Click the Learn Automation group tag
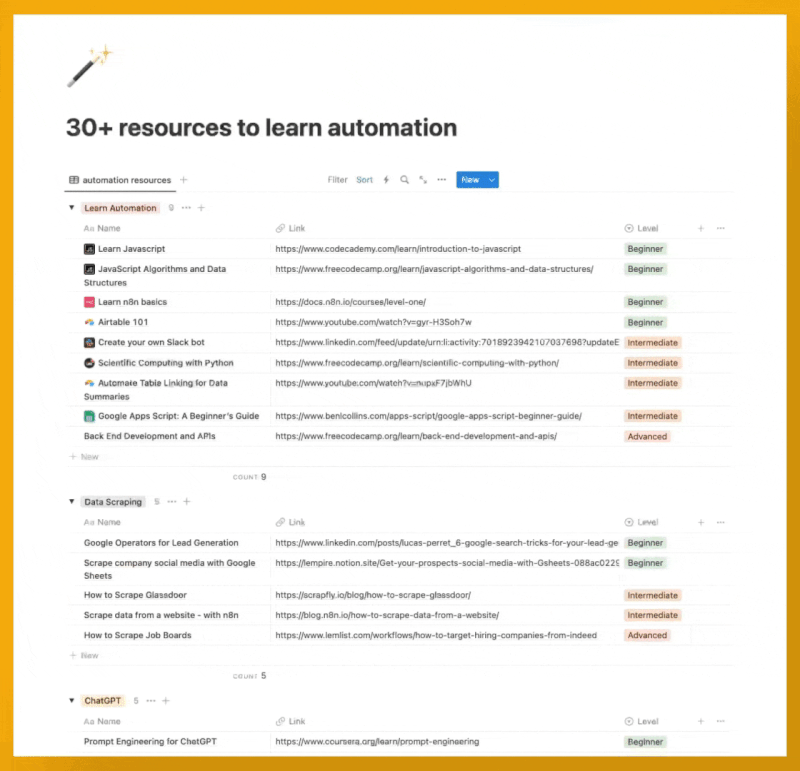 pos(120,208)
